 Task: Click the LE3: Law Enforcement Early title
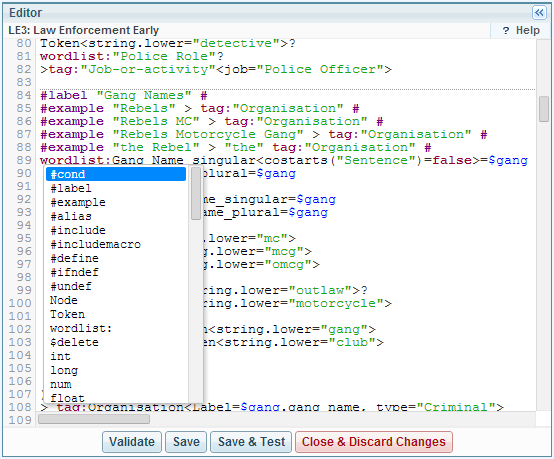[x=84, y=30]
